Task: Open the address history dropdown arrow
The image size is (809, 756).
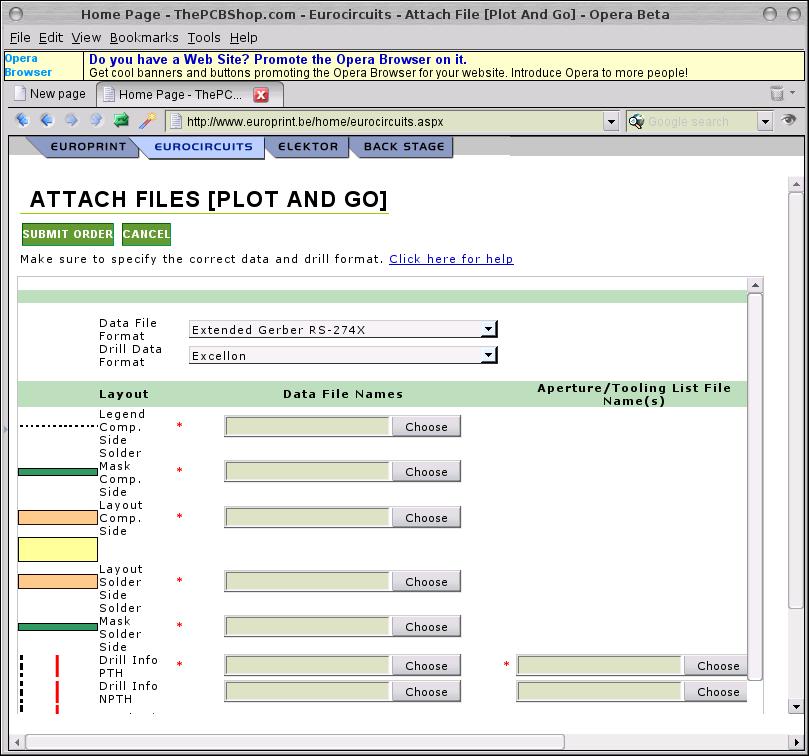Action: [x=611, y=122]
